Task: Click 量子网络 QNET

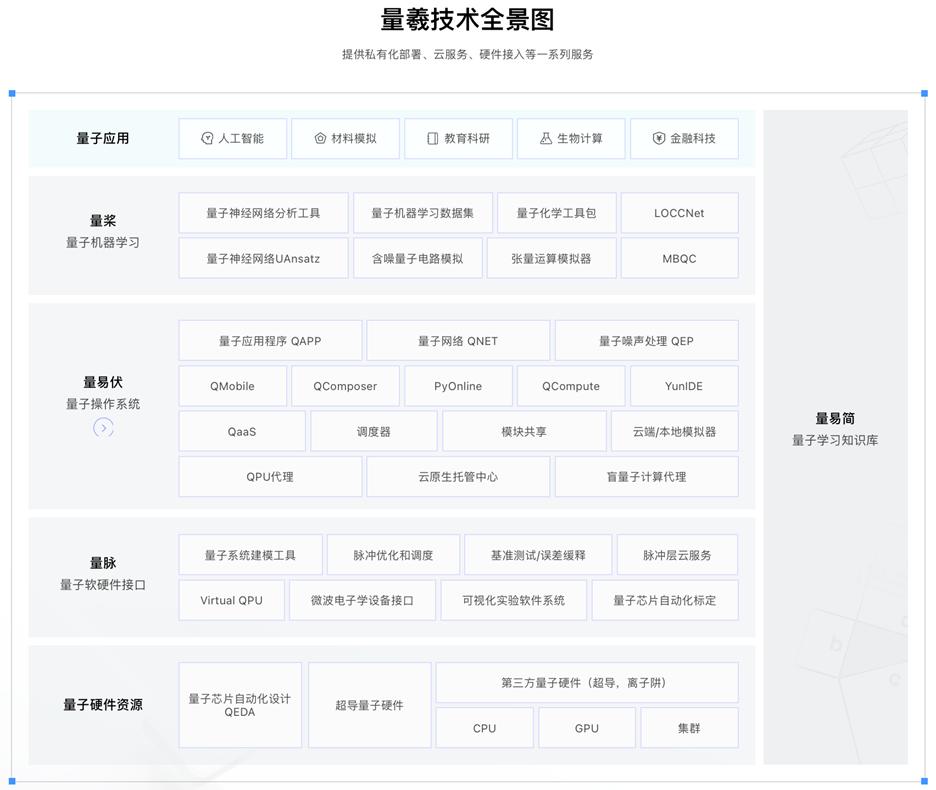Action: pos(458,340)
